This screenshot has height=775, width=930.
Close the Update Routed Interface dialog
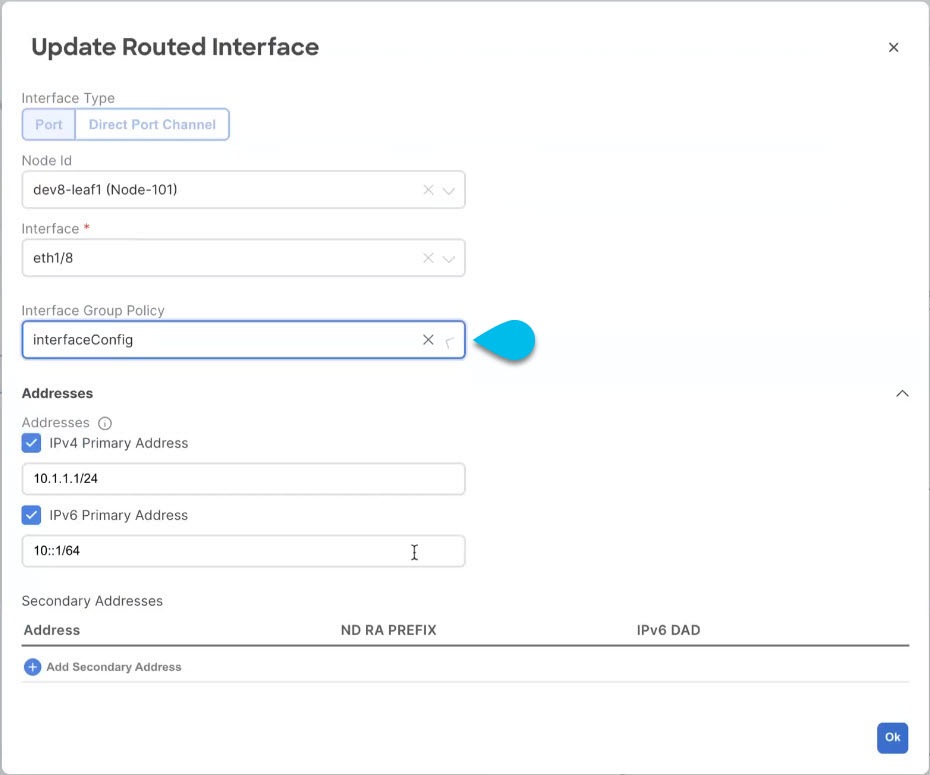[x=893, y=47]
